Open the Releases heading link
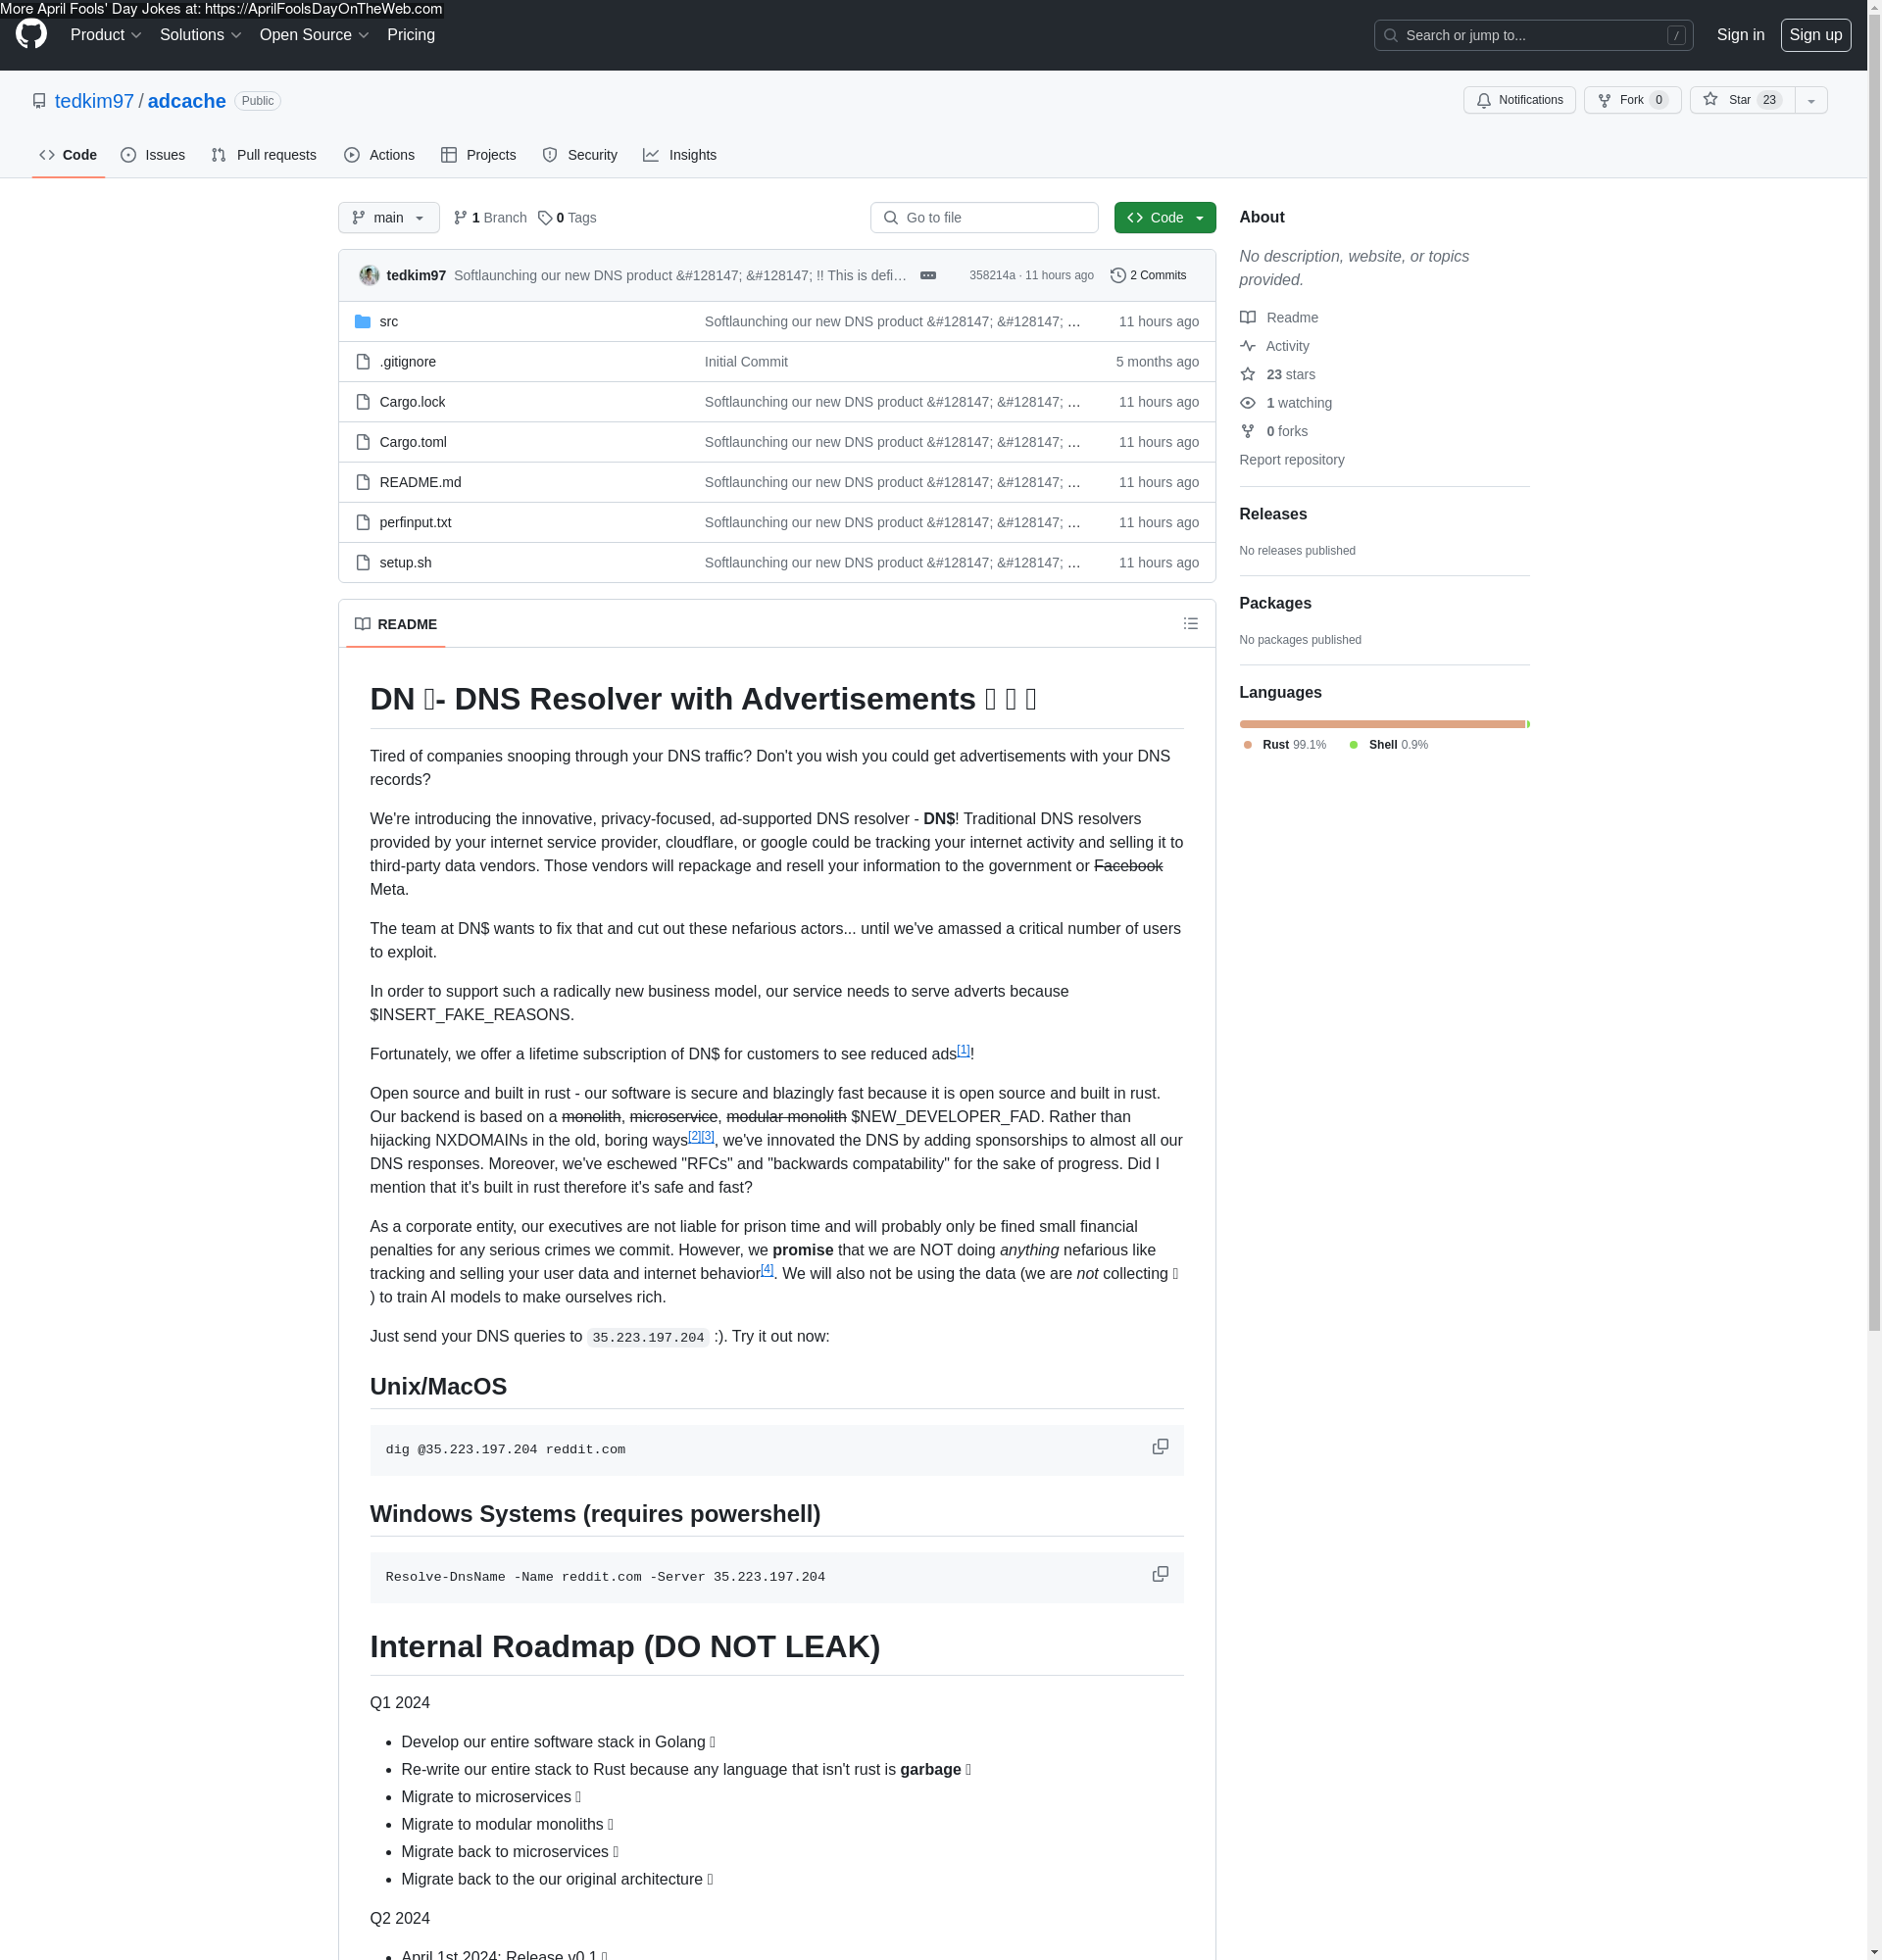Image resolution: width=1882 pixels, height=1960 pixels. pyautogui.click(x=1272, y=513)
